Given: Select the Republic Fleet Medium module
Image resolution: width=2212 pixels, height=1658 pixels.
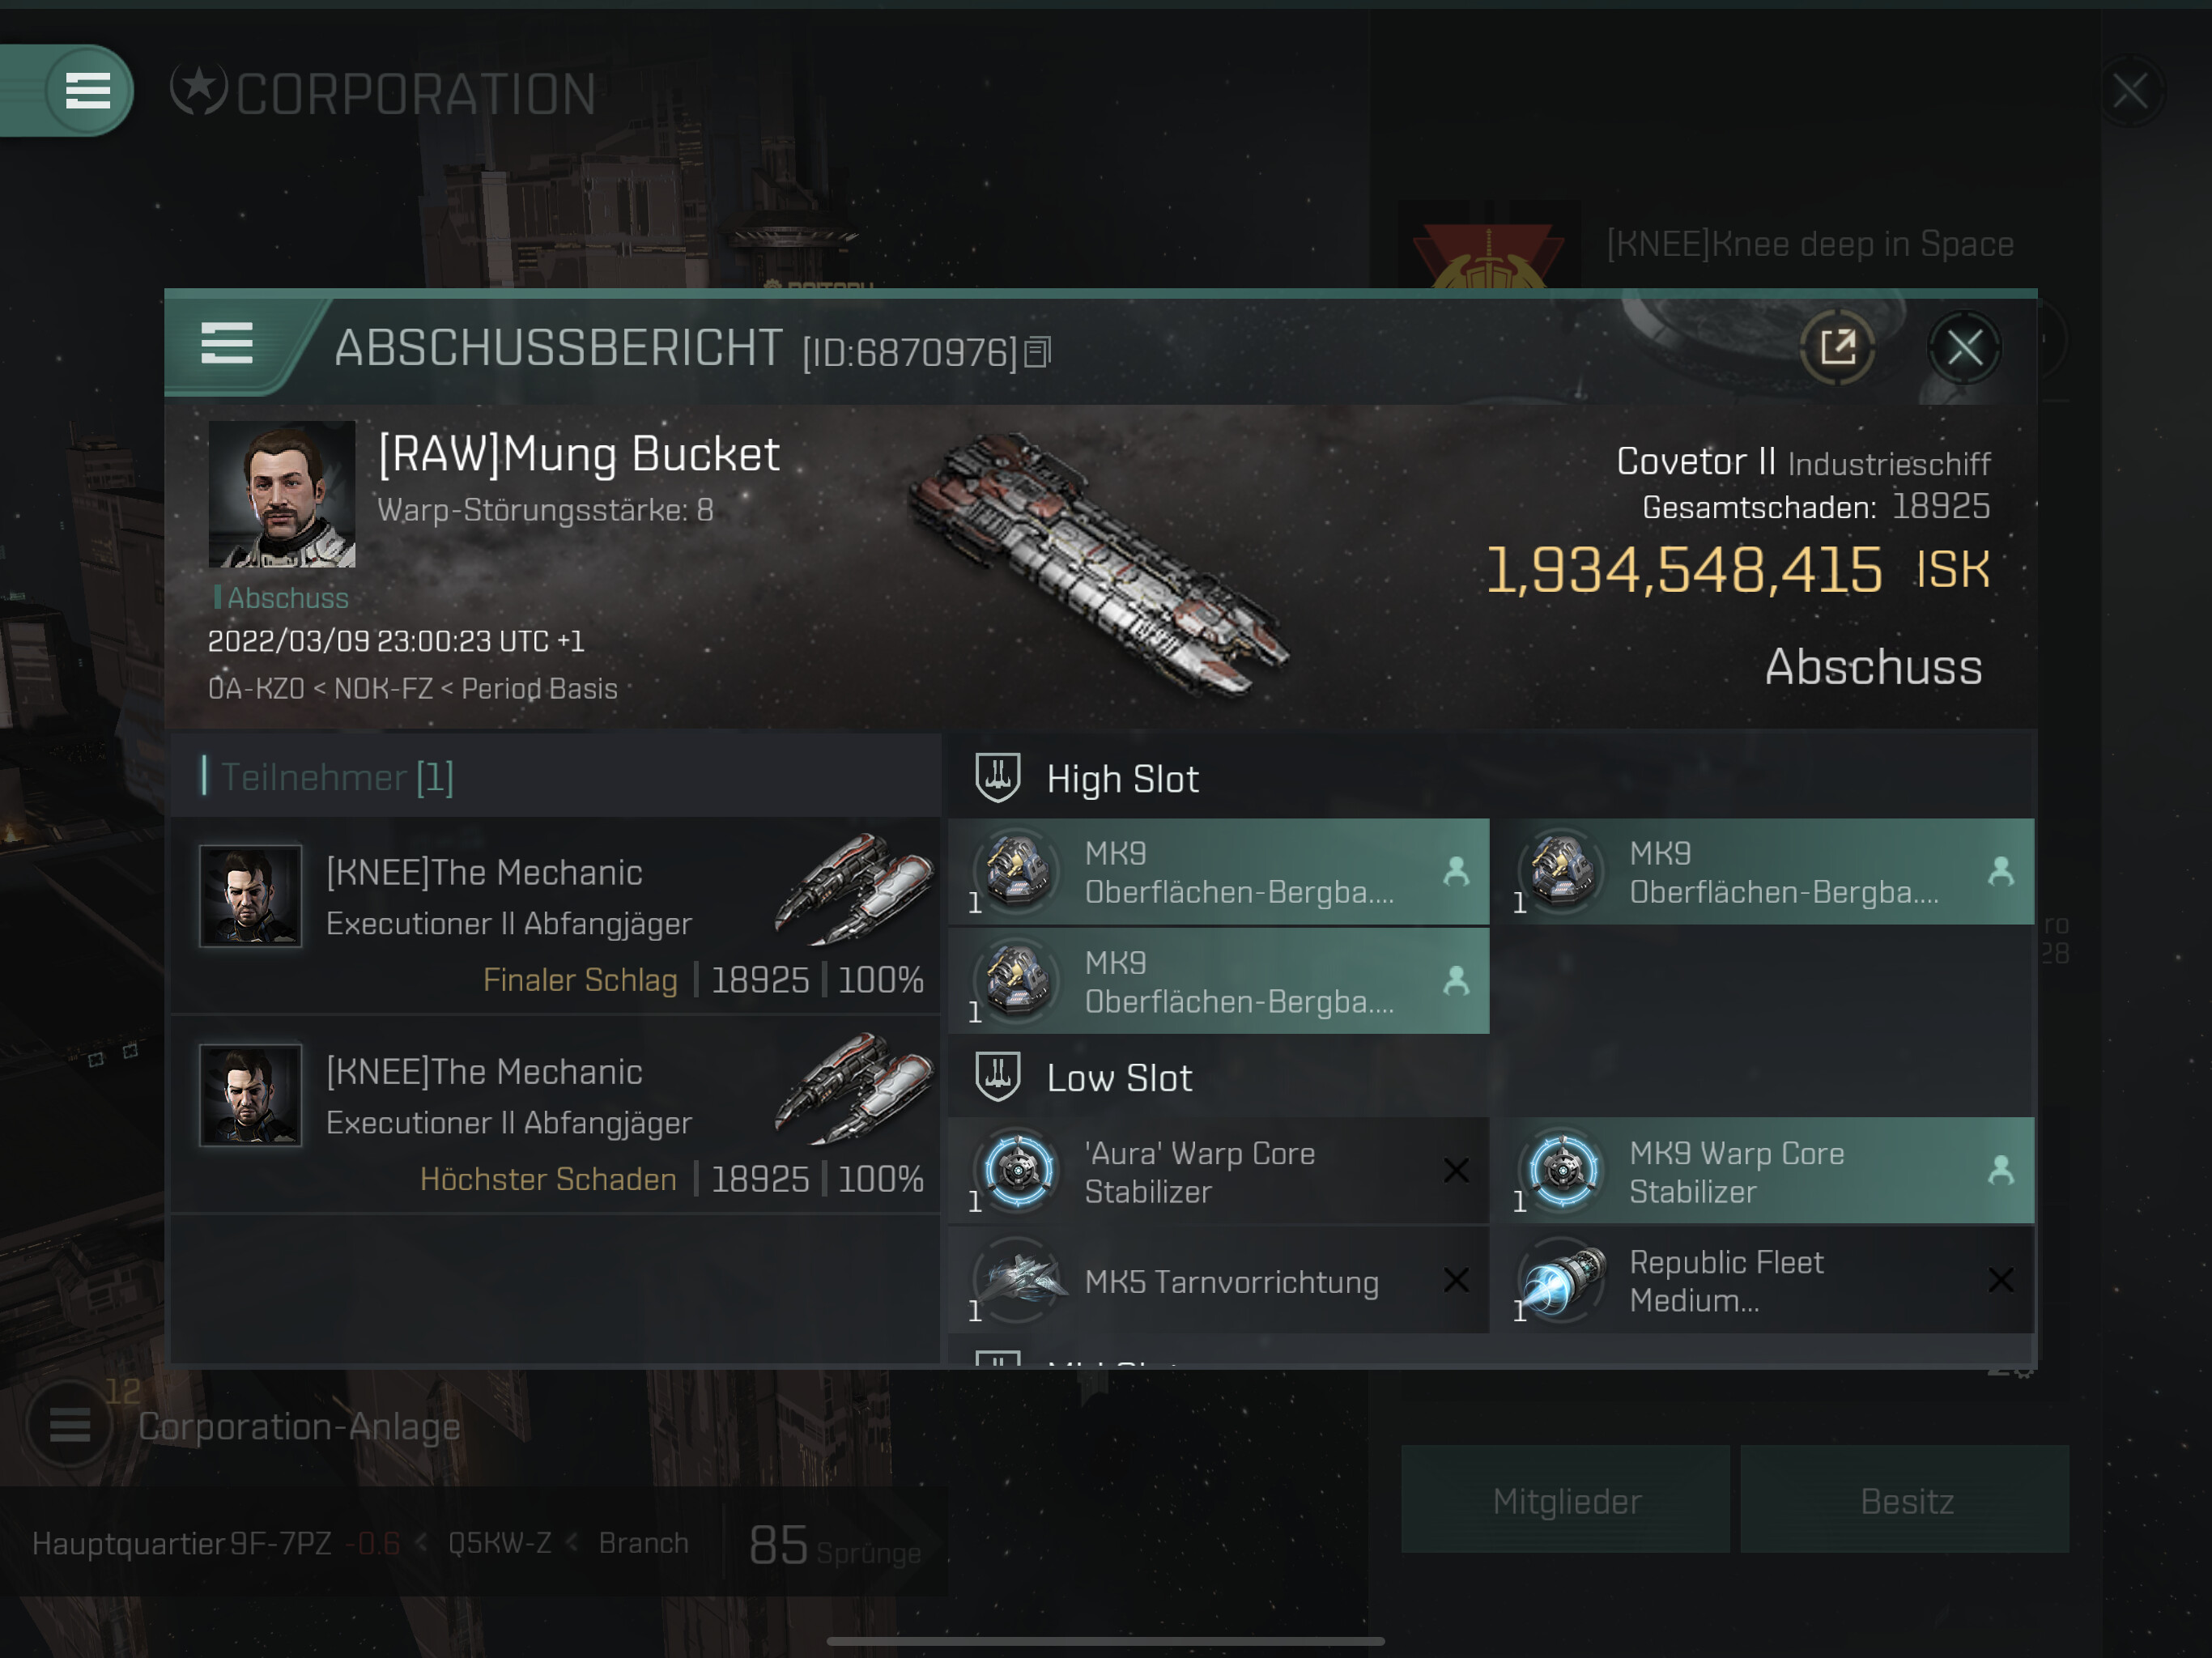Looking at the screenshot, I should tap(1771, 1280).
